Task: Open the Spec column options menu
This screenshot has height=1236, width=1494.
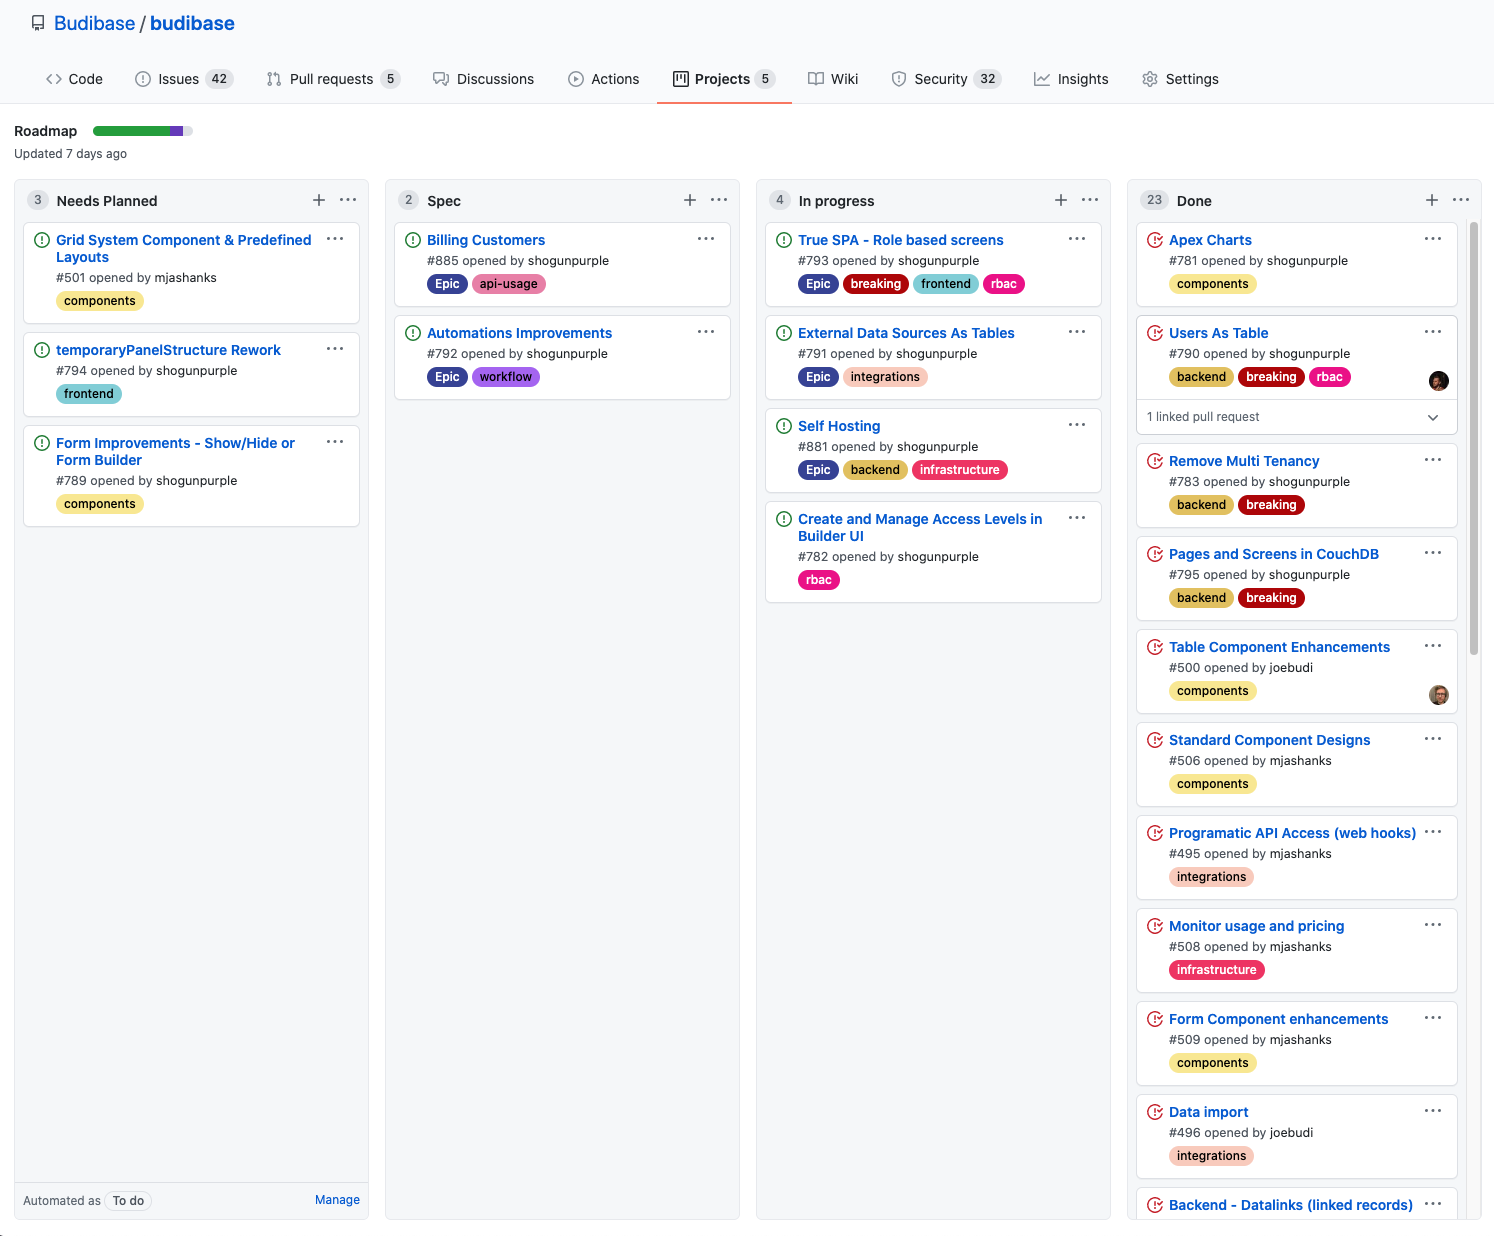Action: tap(719, 200)
